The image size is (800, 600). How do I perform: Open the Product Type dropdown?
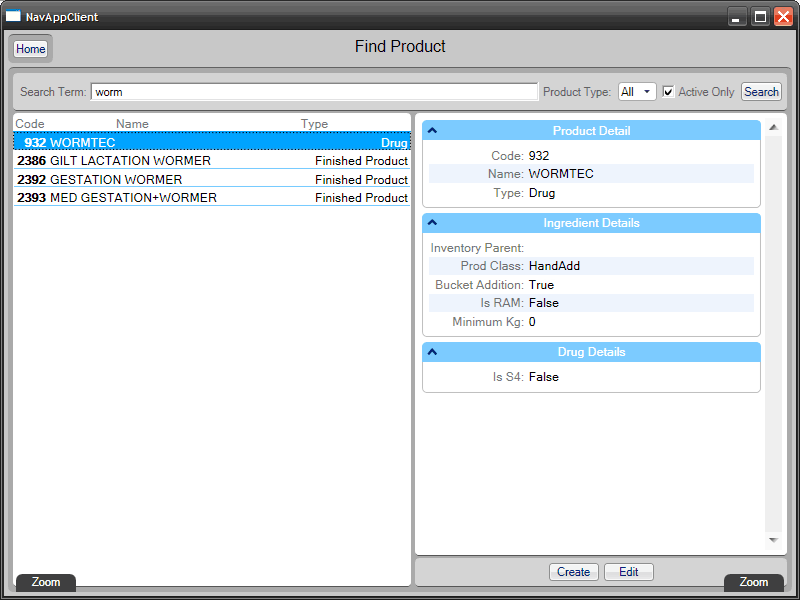[x=637, y=92]
